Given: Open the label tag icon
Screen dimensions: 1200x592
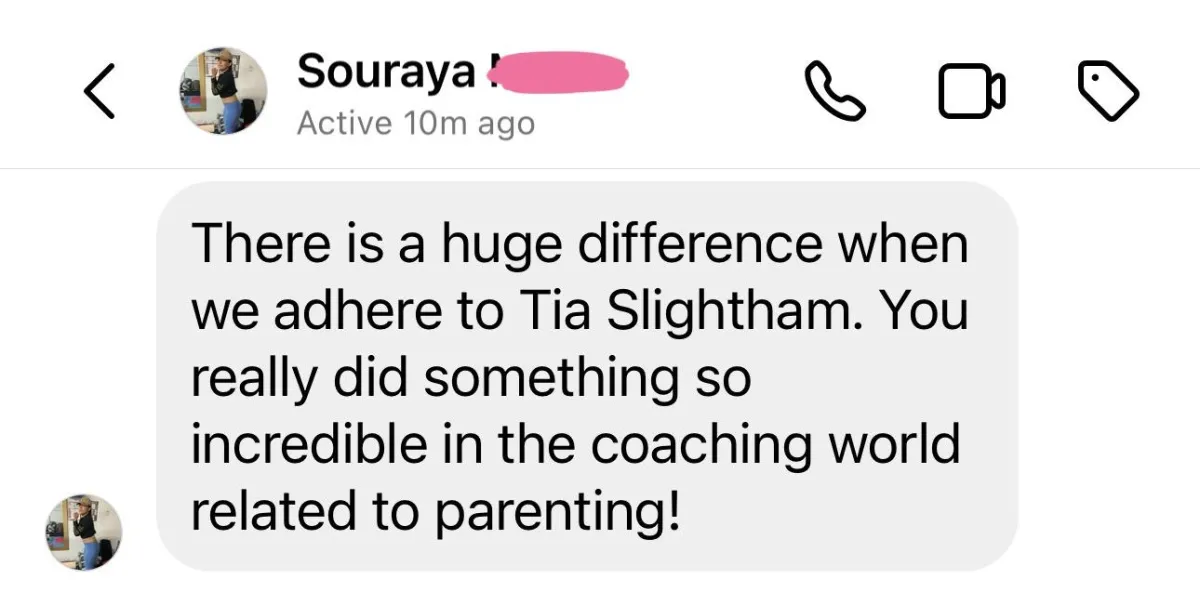Looking at the screenshot, I should [1108, 91].
